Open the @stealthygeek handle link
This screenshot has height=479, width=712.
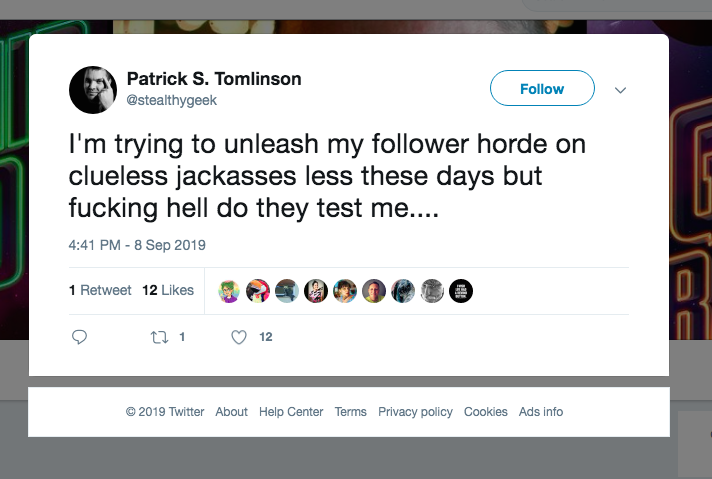[172, 100]
